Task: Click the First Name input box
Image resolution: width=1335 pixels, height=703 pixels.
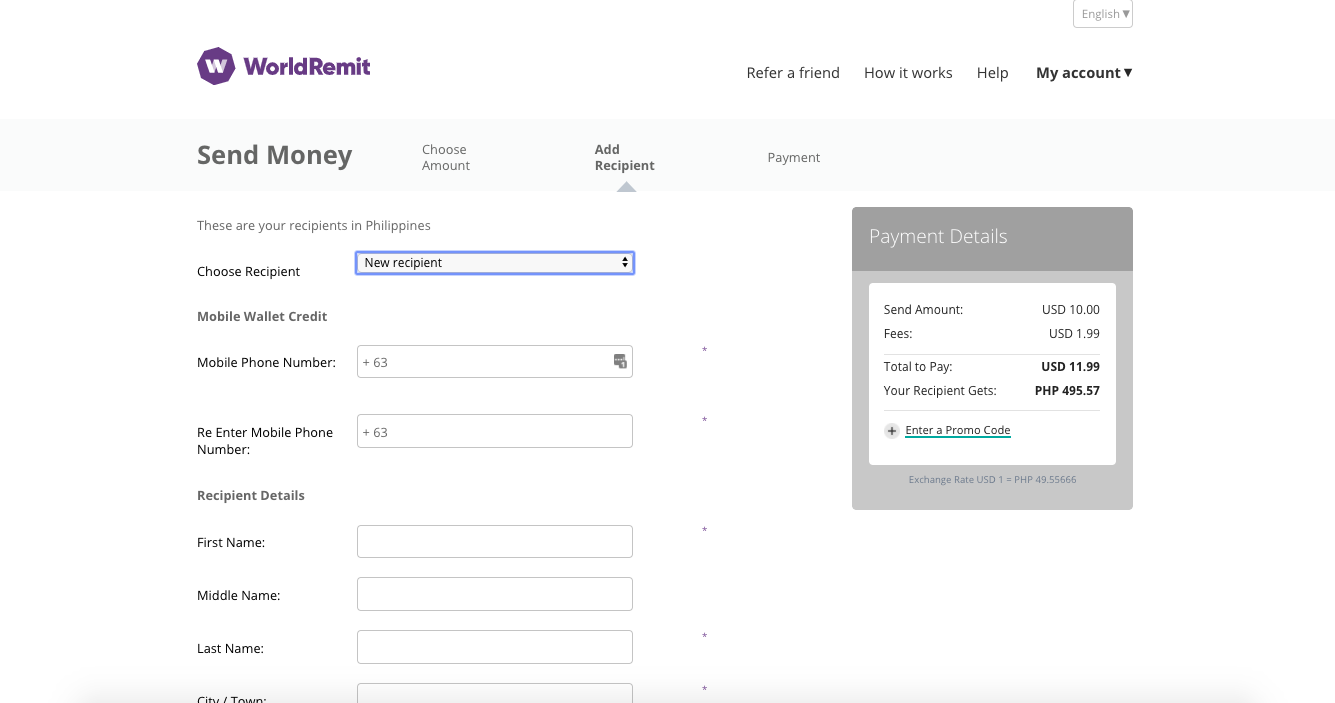Action: (x=495, y=542)
